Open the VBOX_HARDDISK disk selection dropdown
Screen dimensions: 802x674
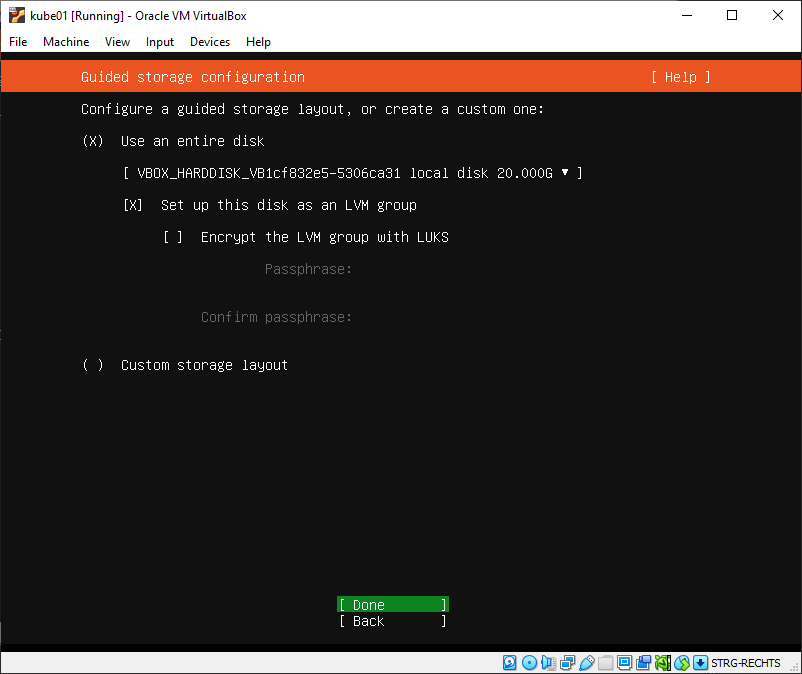(x=352, y=173)
